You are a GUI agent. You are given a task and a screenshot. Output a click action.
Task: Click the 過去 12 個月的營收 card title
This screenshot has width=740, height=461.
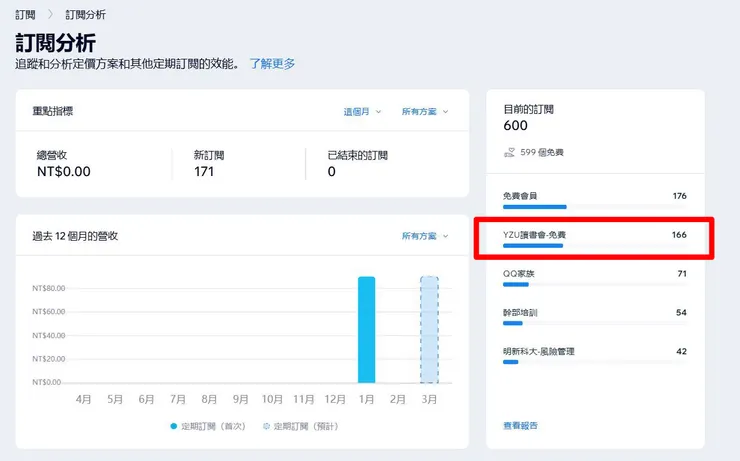(75, 236)
